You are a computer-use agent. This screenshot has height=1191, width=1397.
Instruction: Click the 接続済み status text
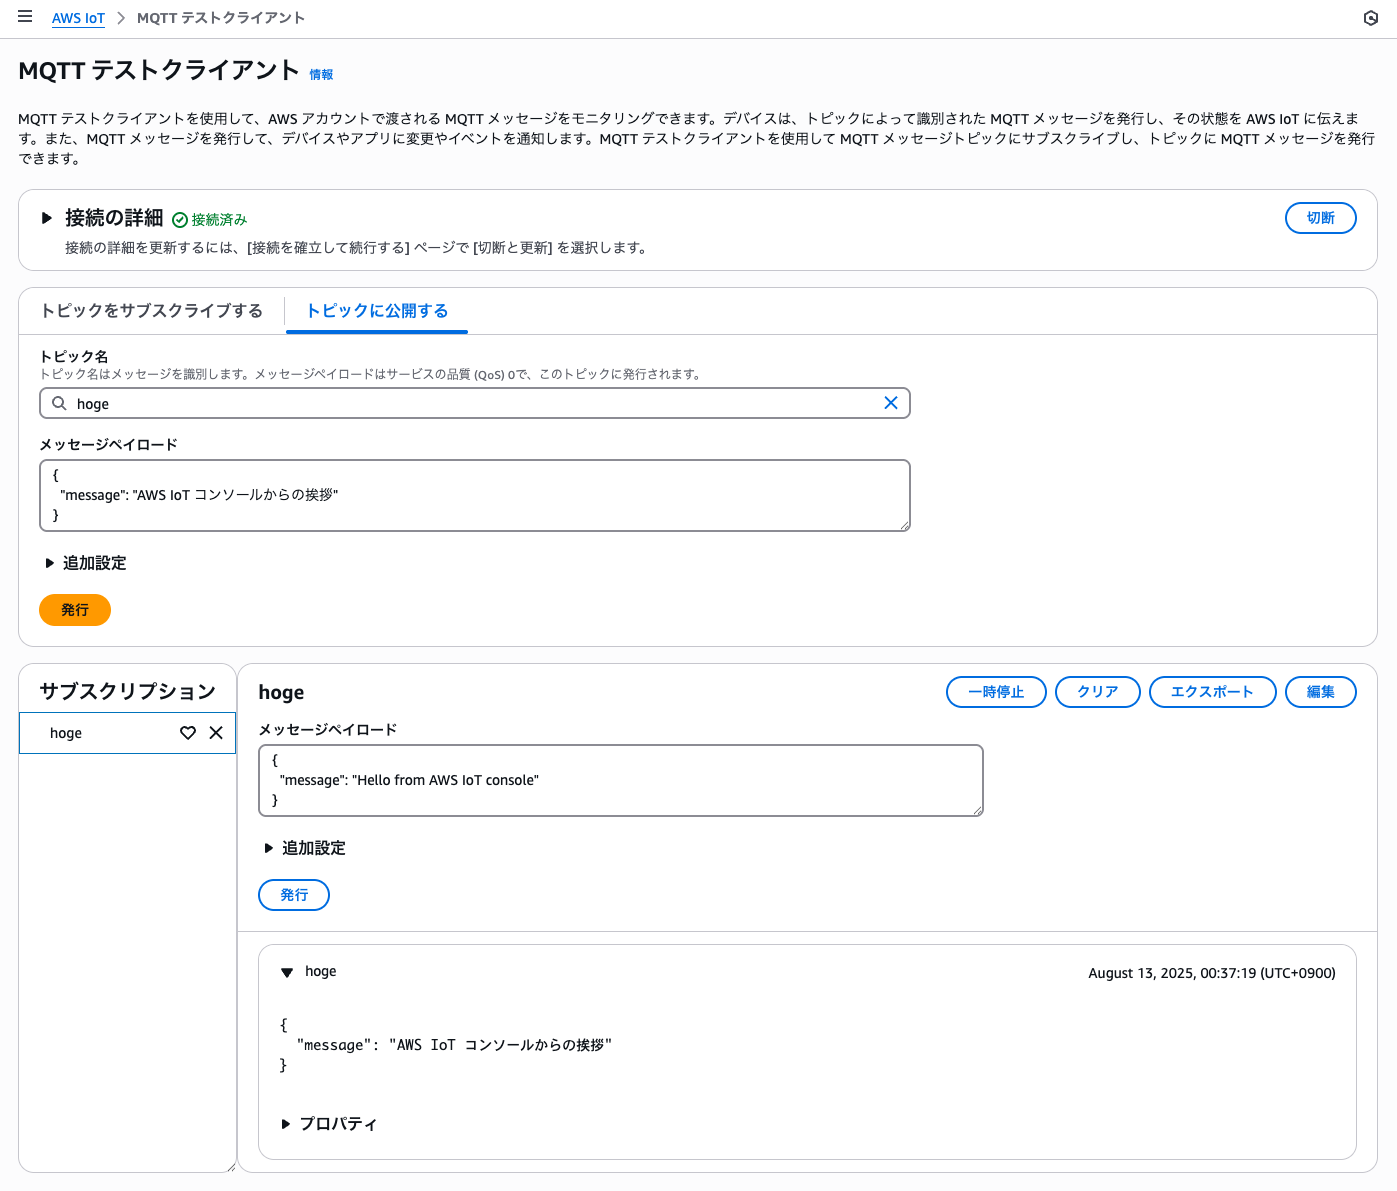tap(219, 220)
